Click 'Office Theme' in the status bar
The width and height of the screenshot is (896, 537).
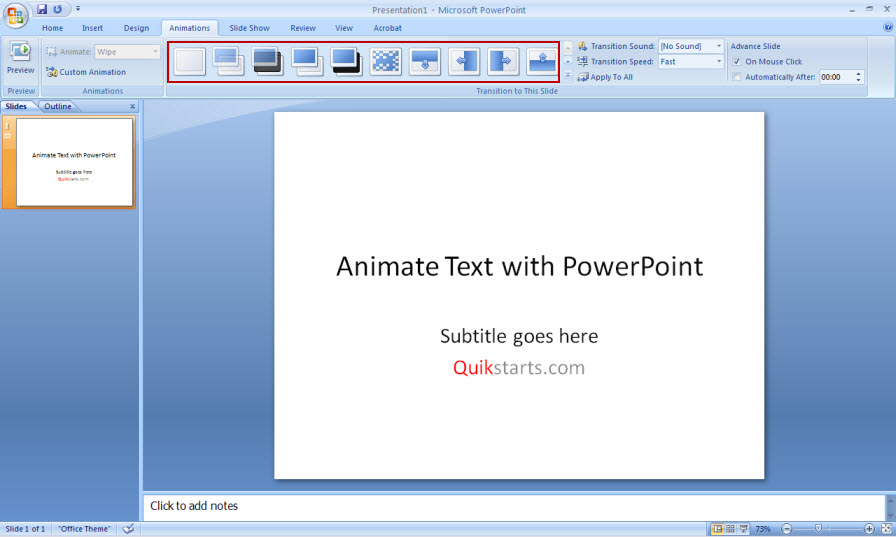tap(85, 529)
